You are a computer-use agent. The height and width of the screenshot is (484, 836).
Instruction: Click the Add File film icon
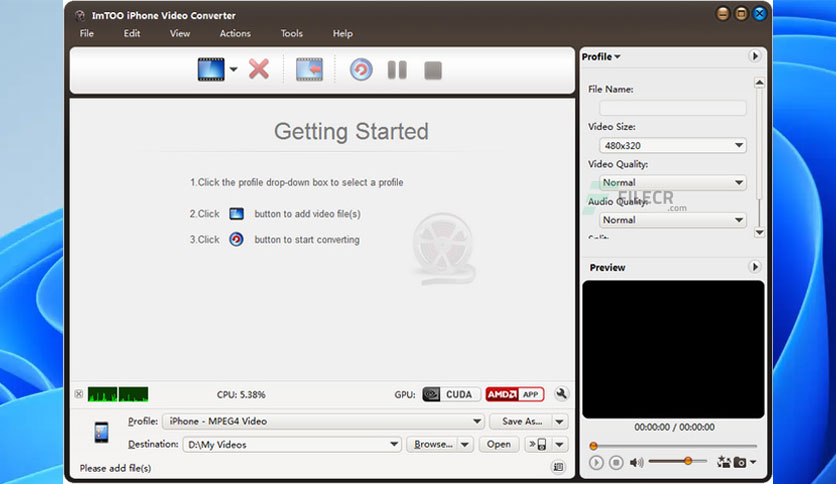pos(211,69)
